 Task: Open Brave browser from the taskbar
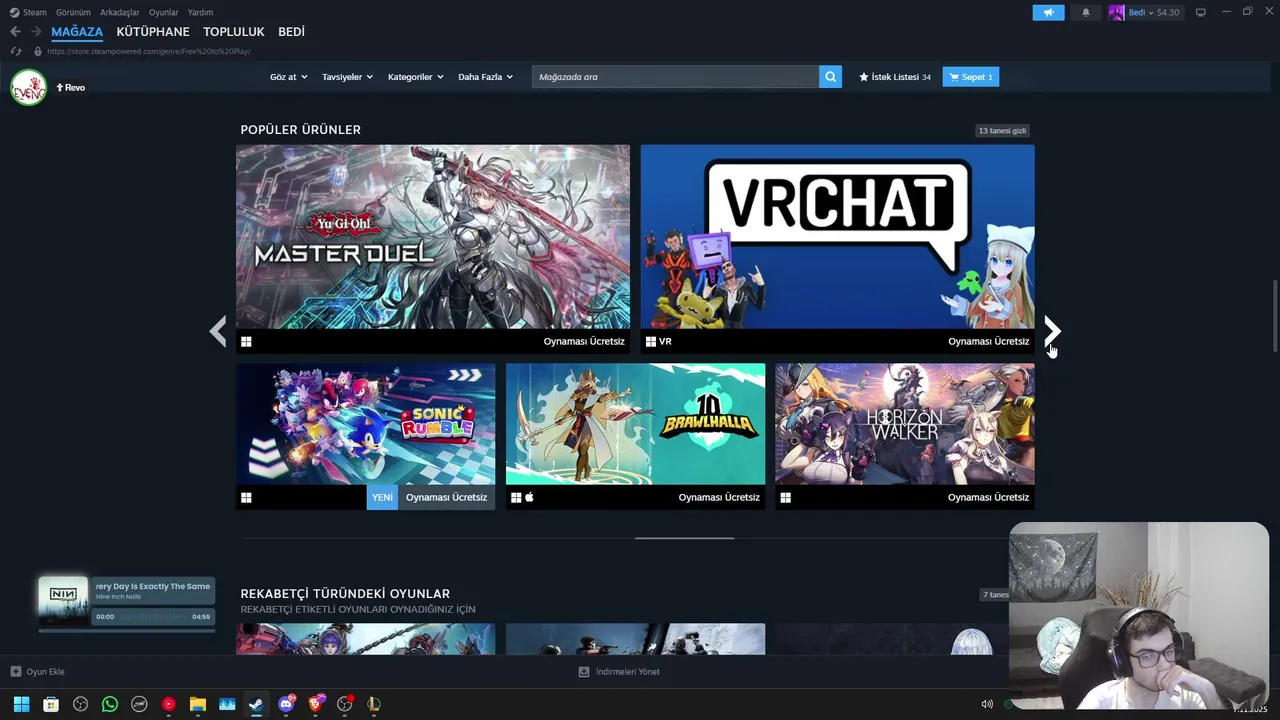316,704
